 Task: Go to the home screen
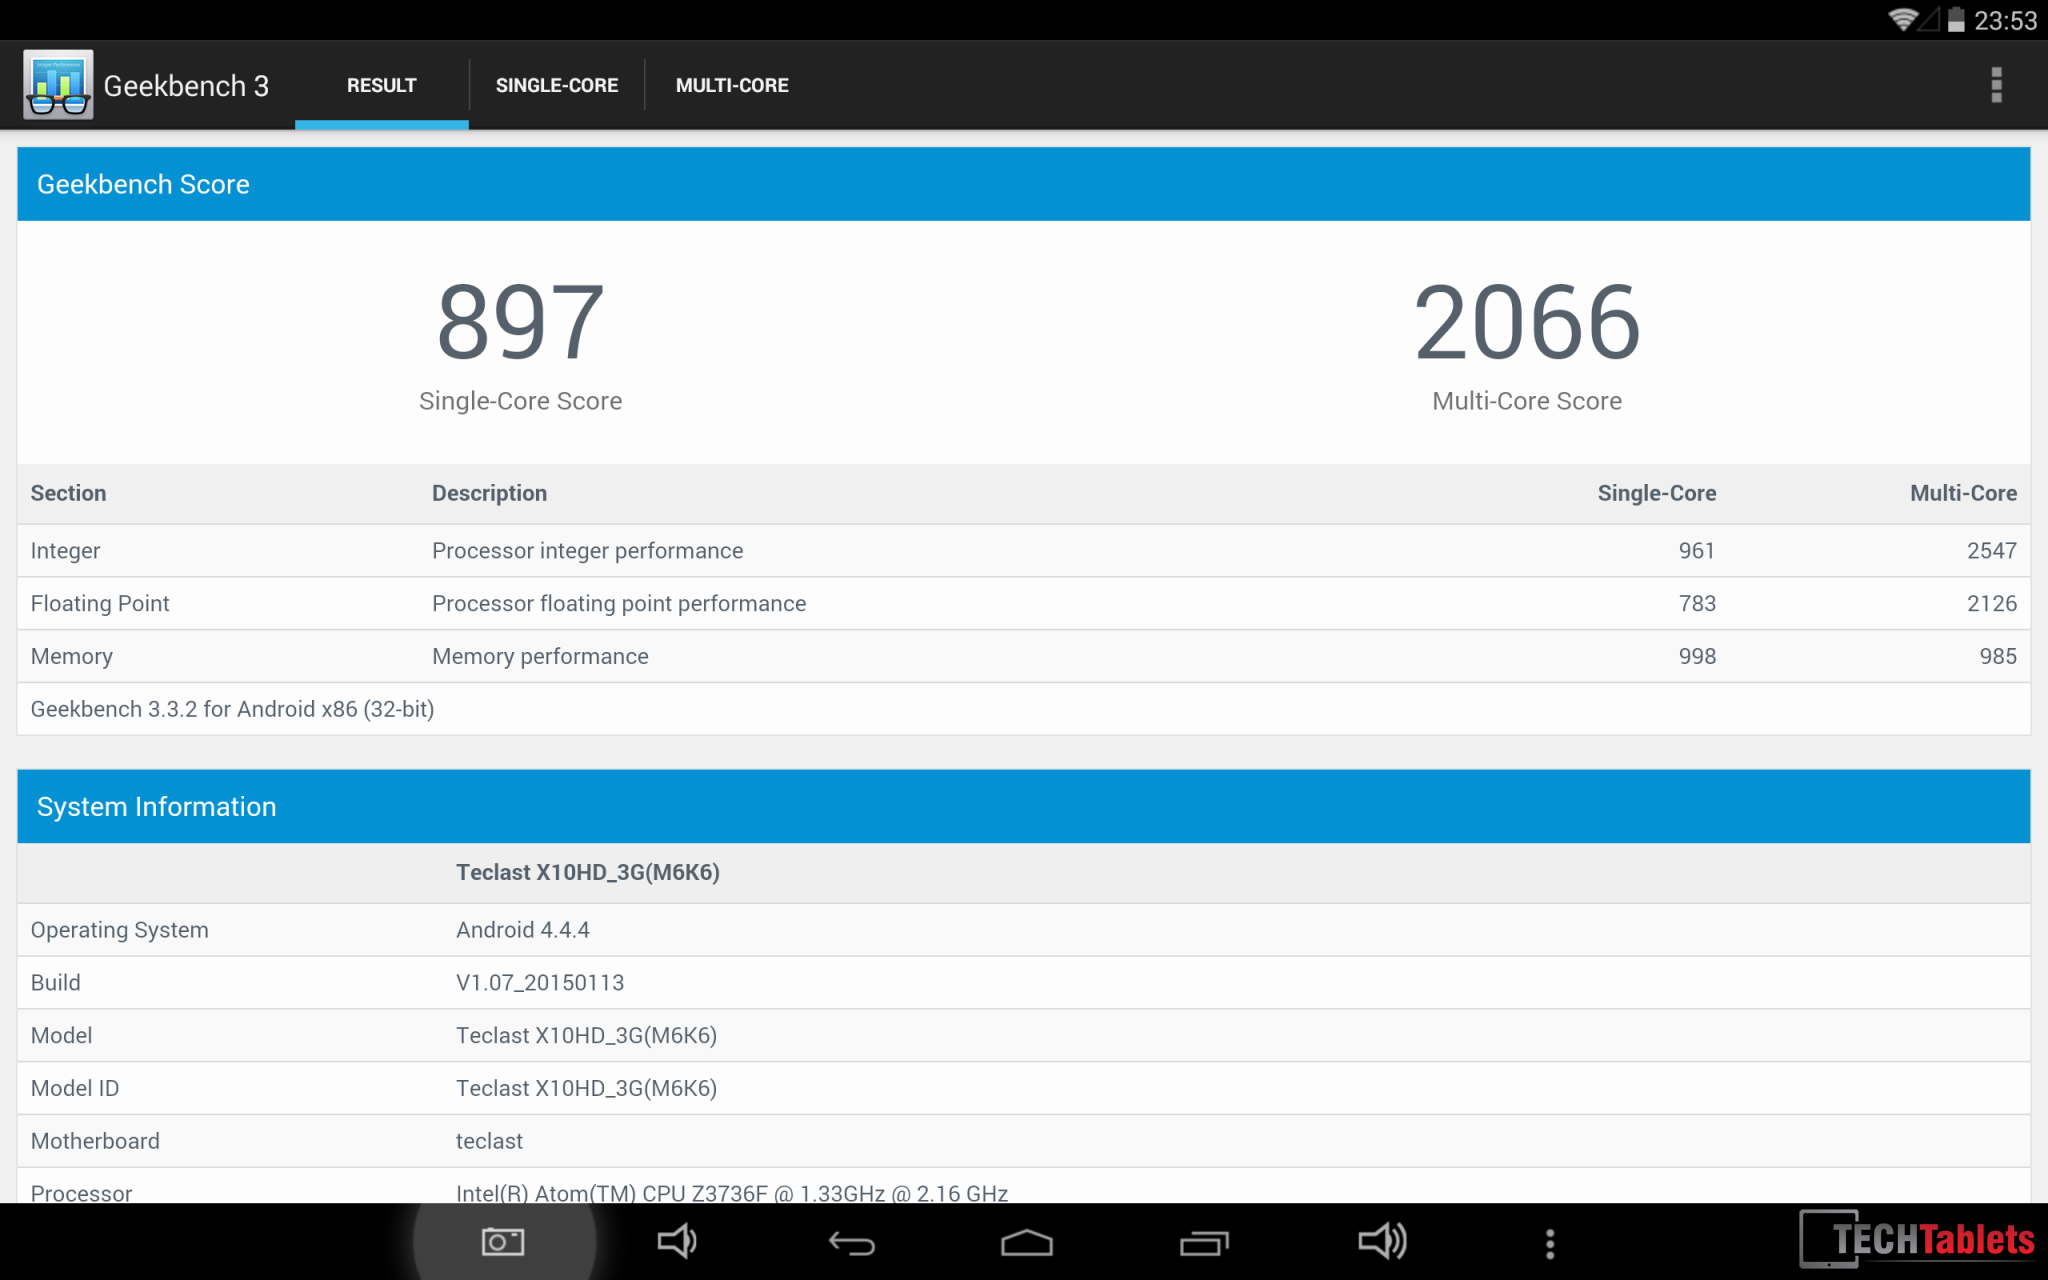[x=1027, y=1242]
